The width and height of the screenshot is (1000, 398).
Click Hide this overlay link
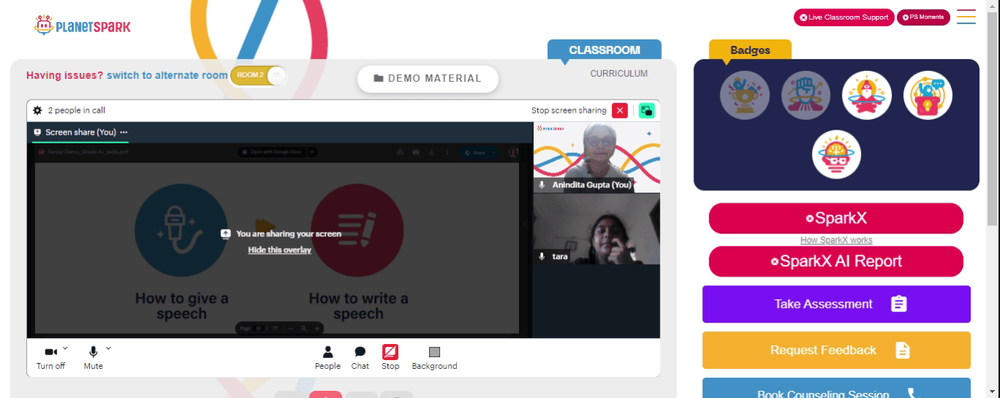pos(279,250)
